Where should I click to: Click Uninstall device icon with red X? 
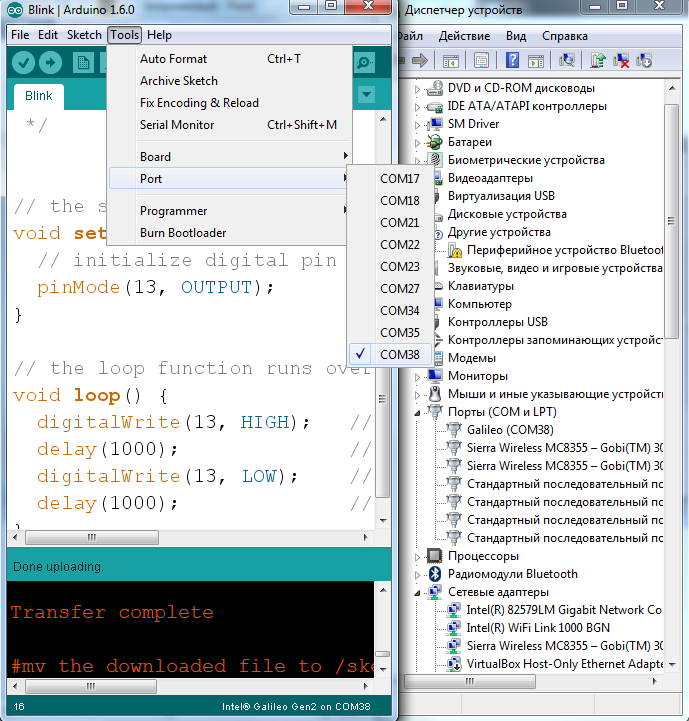click(621, 60)
